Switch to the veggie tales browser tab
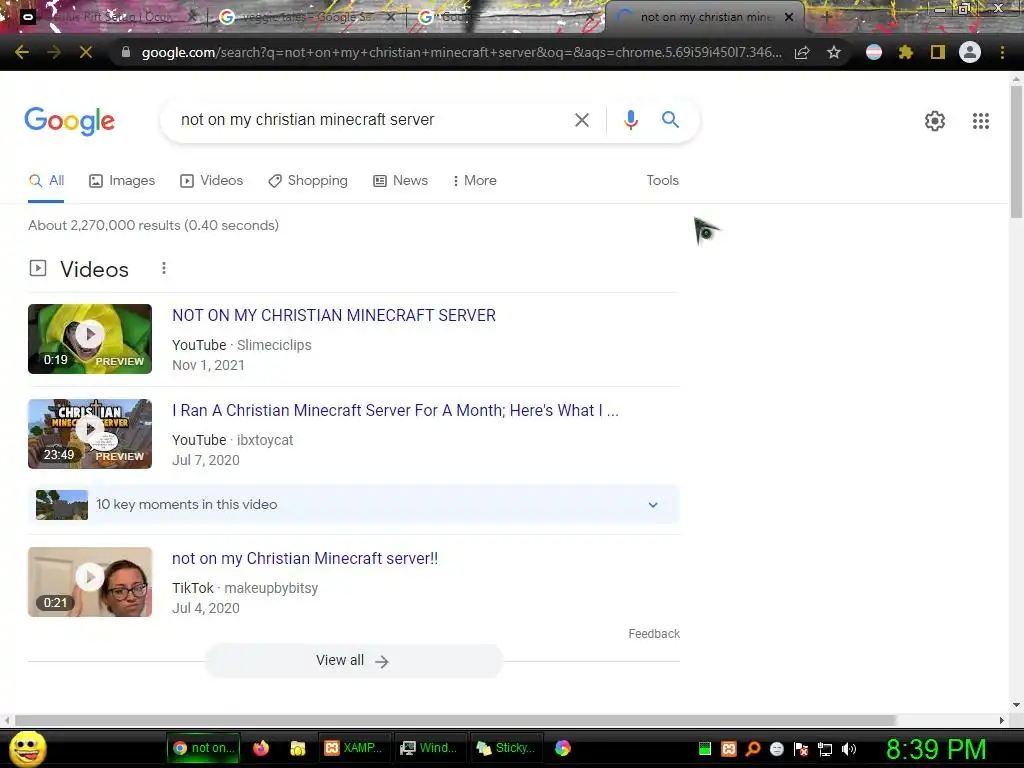 [307, 17]
